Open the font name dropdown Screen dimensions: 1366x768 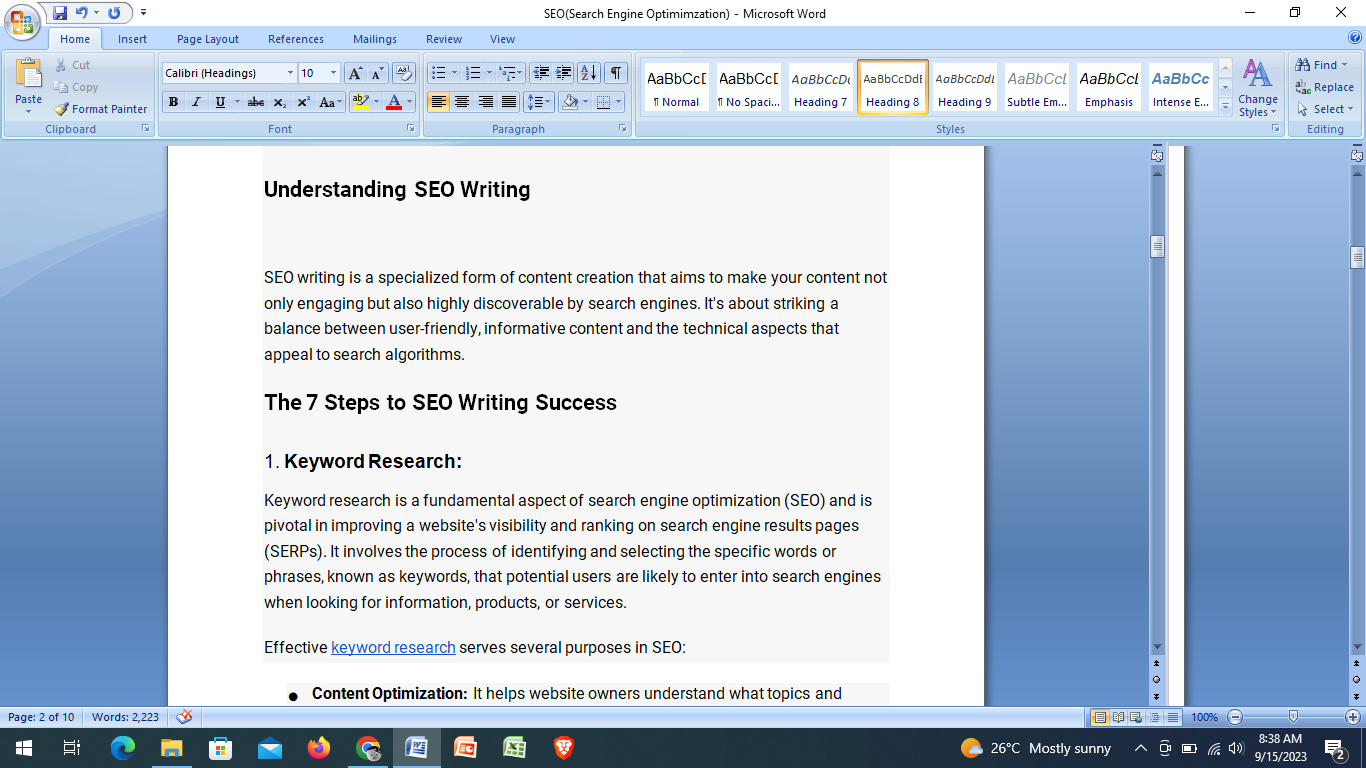pos(290,73)
